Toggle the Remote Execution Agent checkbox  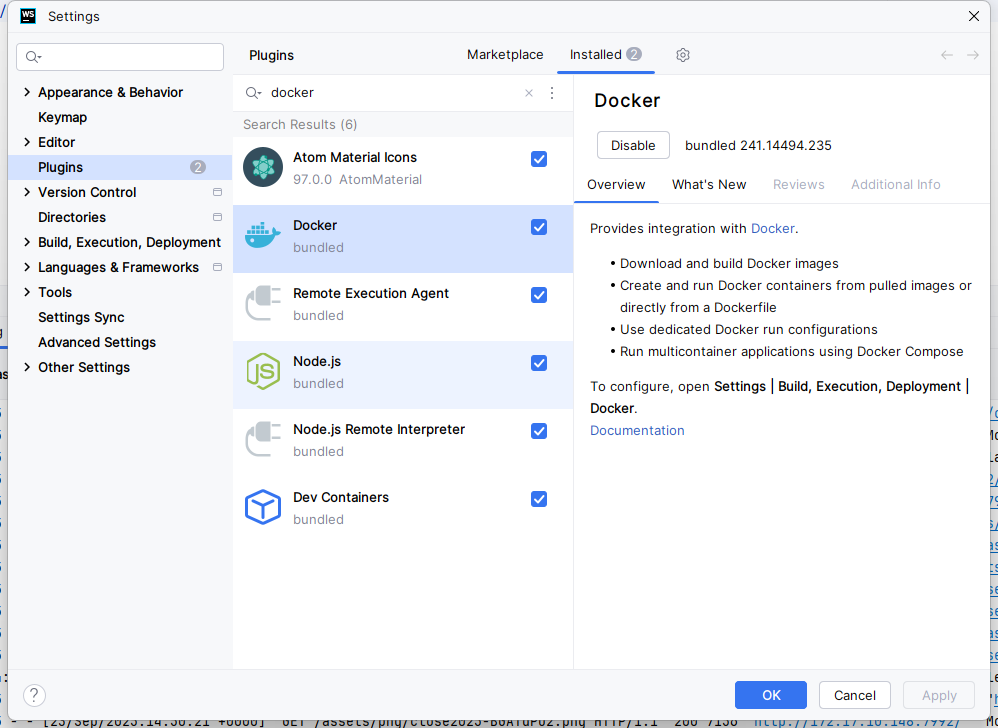pos(539,295)
